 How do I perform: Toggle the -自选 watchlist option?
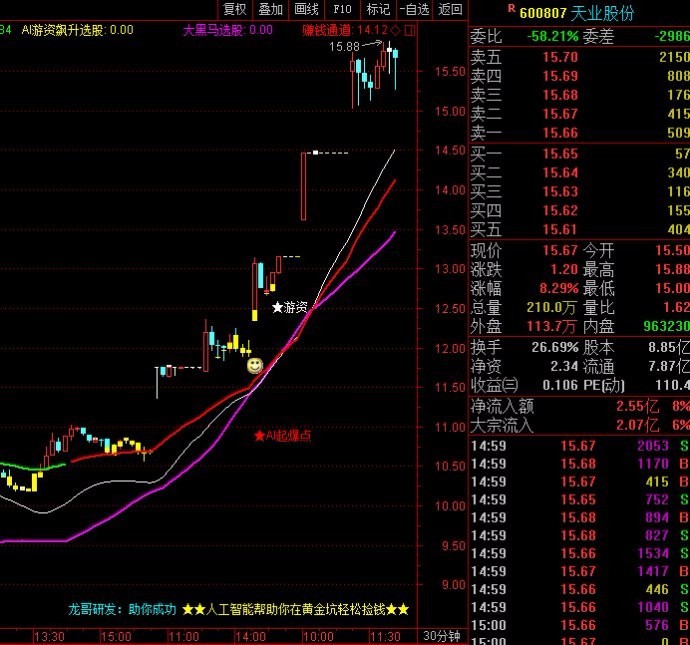point(414,9)
